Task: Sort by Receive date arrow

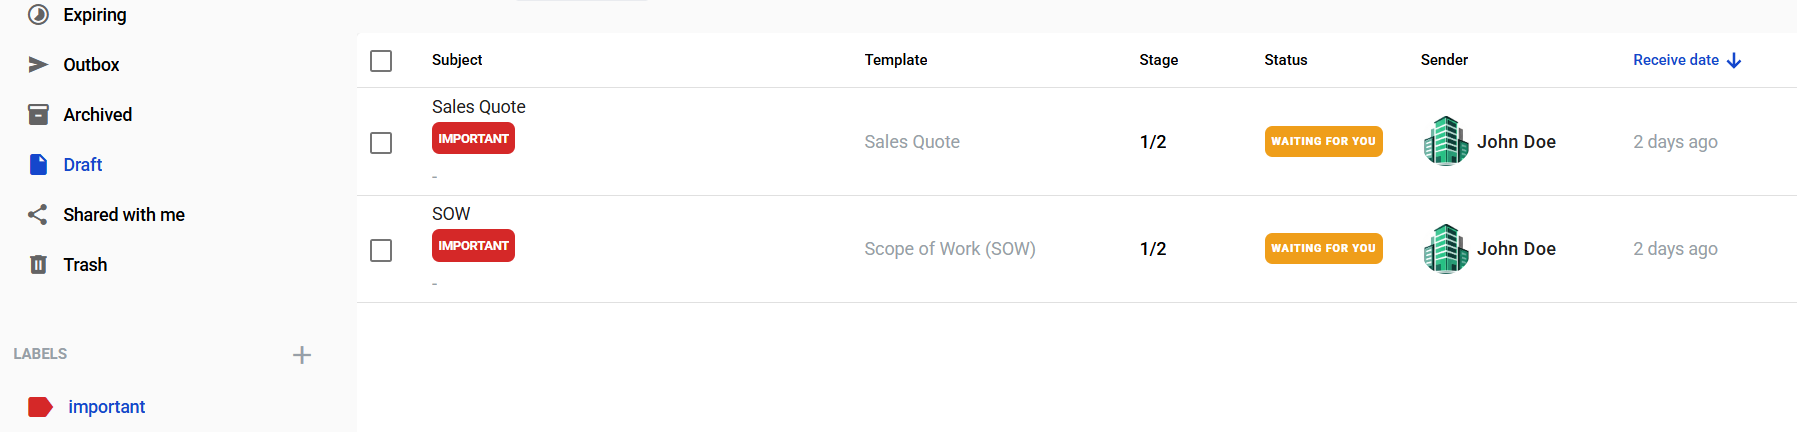Action: pos(1734,61)
